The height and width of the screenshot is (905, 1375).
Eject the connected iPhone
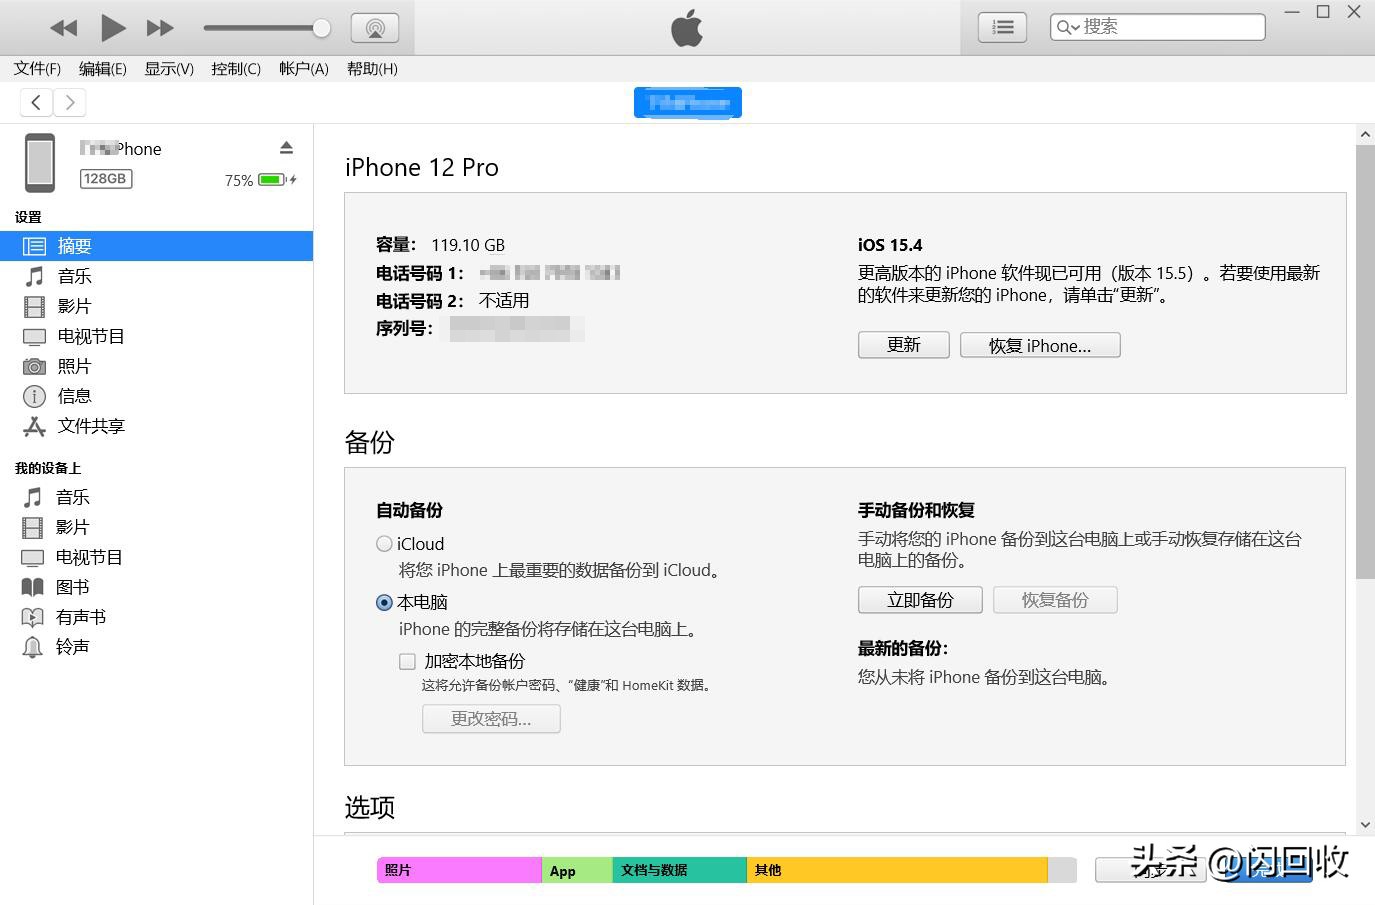[x=286, y=146]
